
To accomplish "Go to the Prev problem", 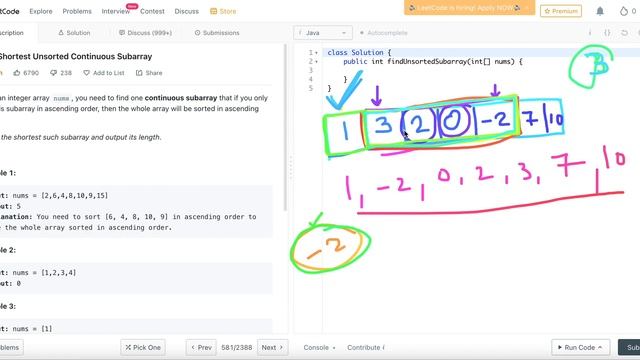I will tap(201, 347).
